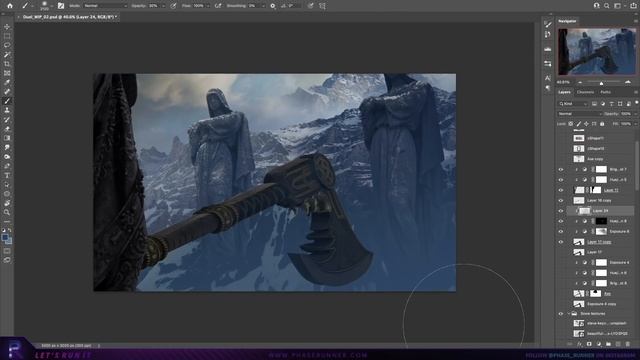Screen dimensions: 640x360
Task: Click the Navigator preview thumbnail
Action: coord(597,51)
